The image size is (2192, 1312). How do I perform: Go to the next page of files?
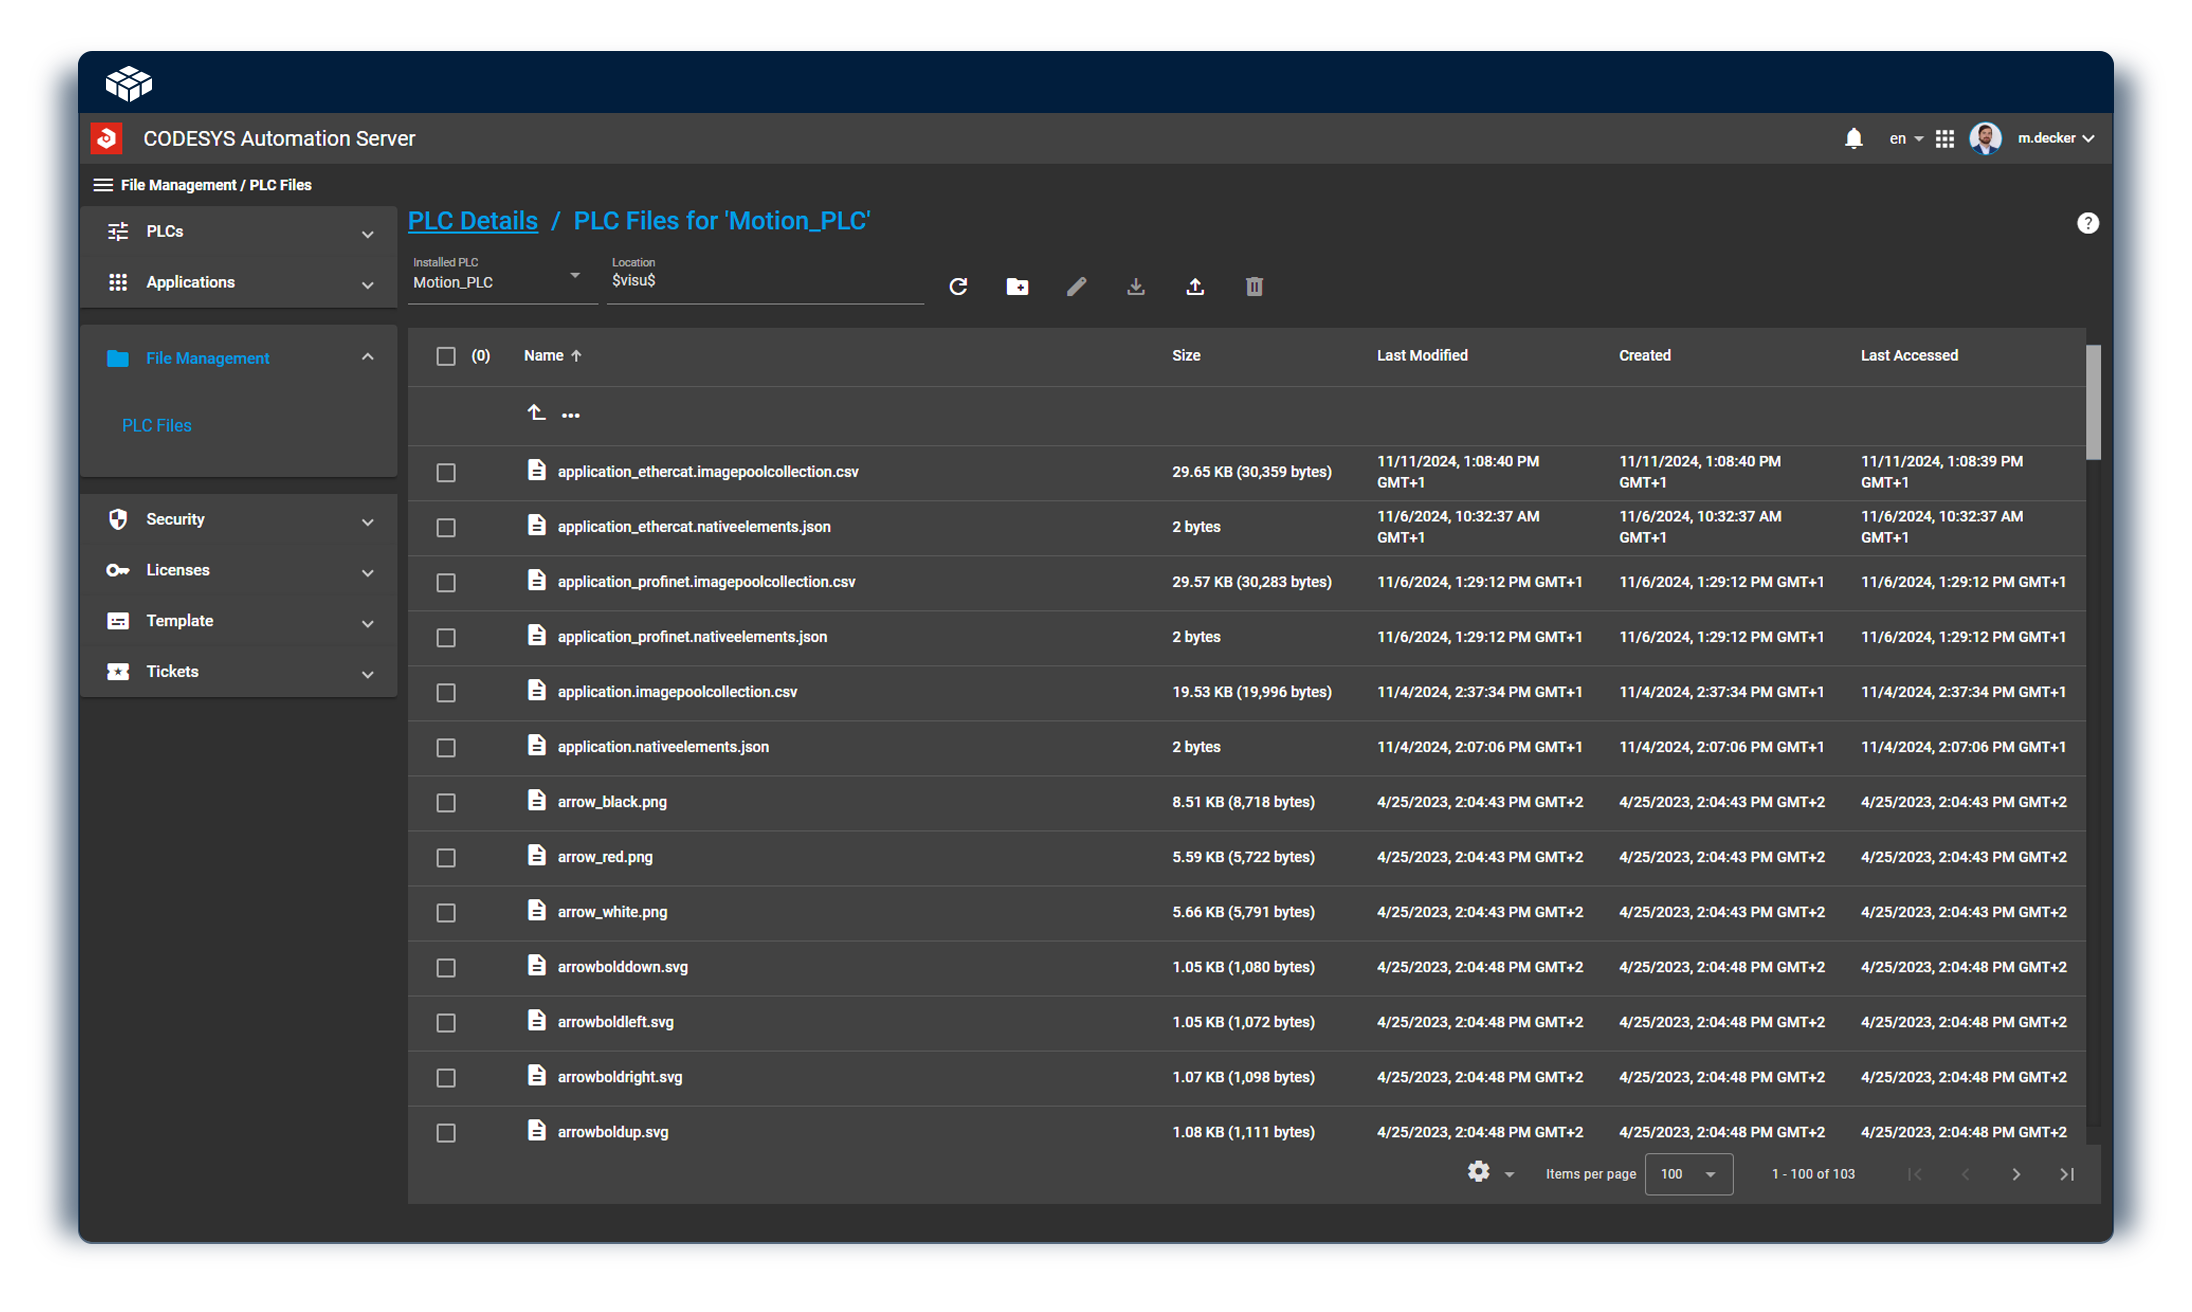2017,1174
